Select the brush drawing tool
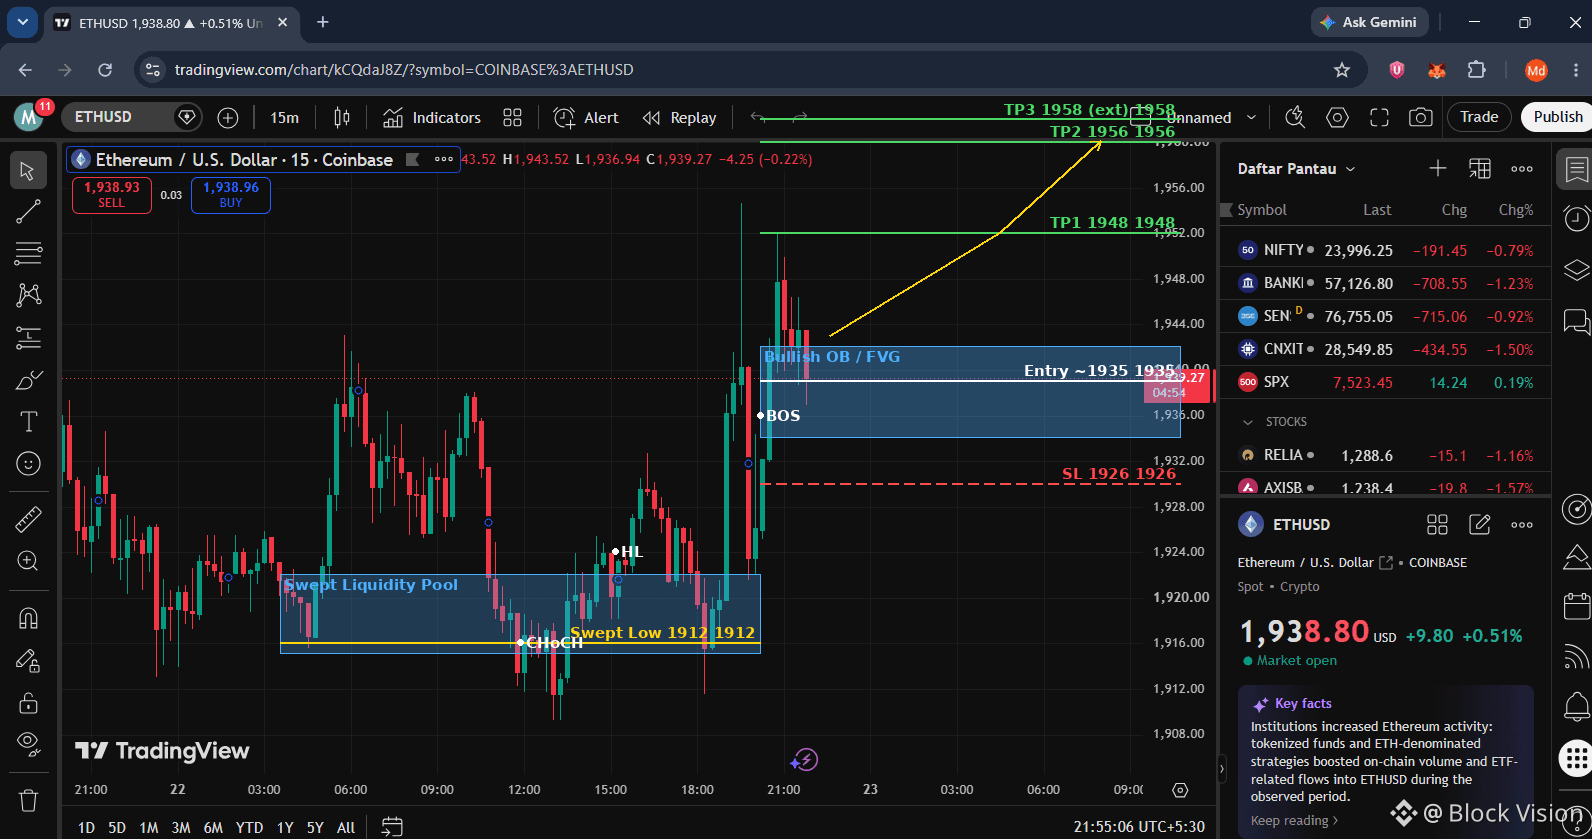The width and height of the screenshot is (1592, 839). coord(28,381)
